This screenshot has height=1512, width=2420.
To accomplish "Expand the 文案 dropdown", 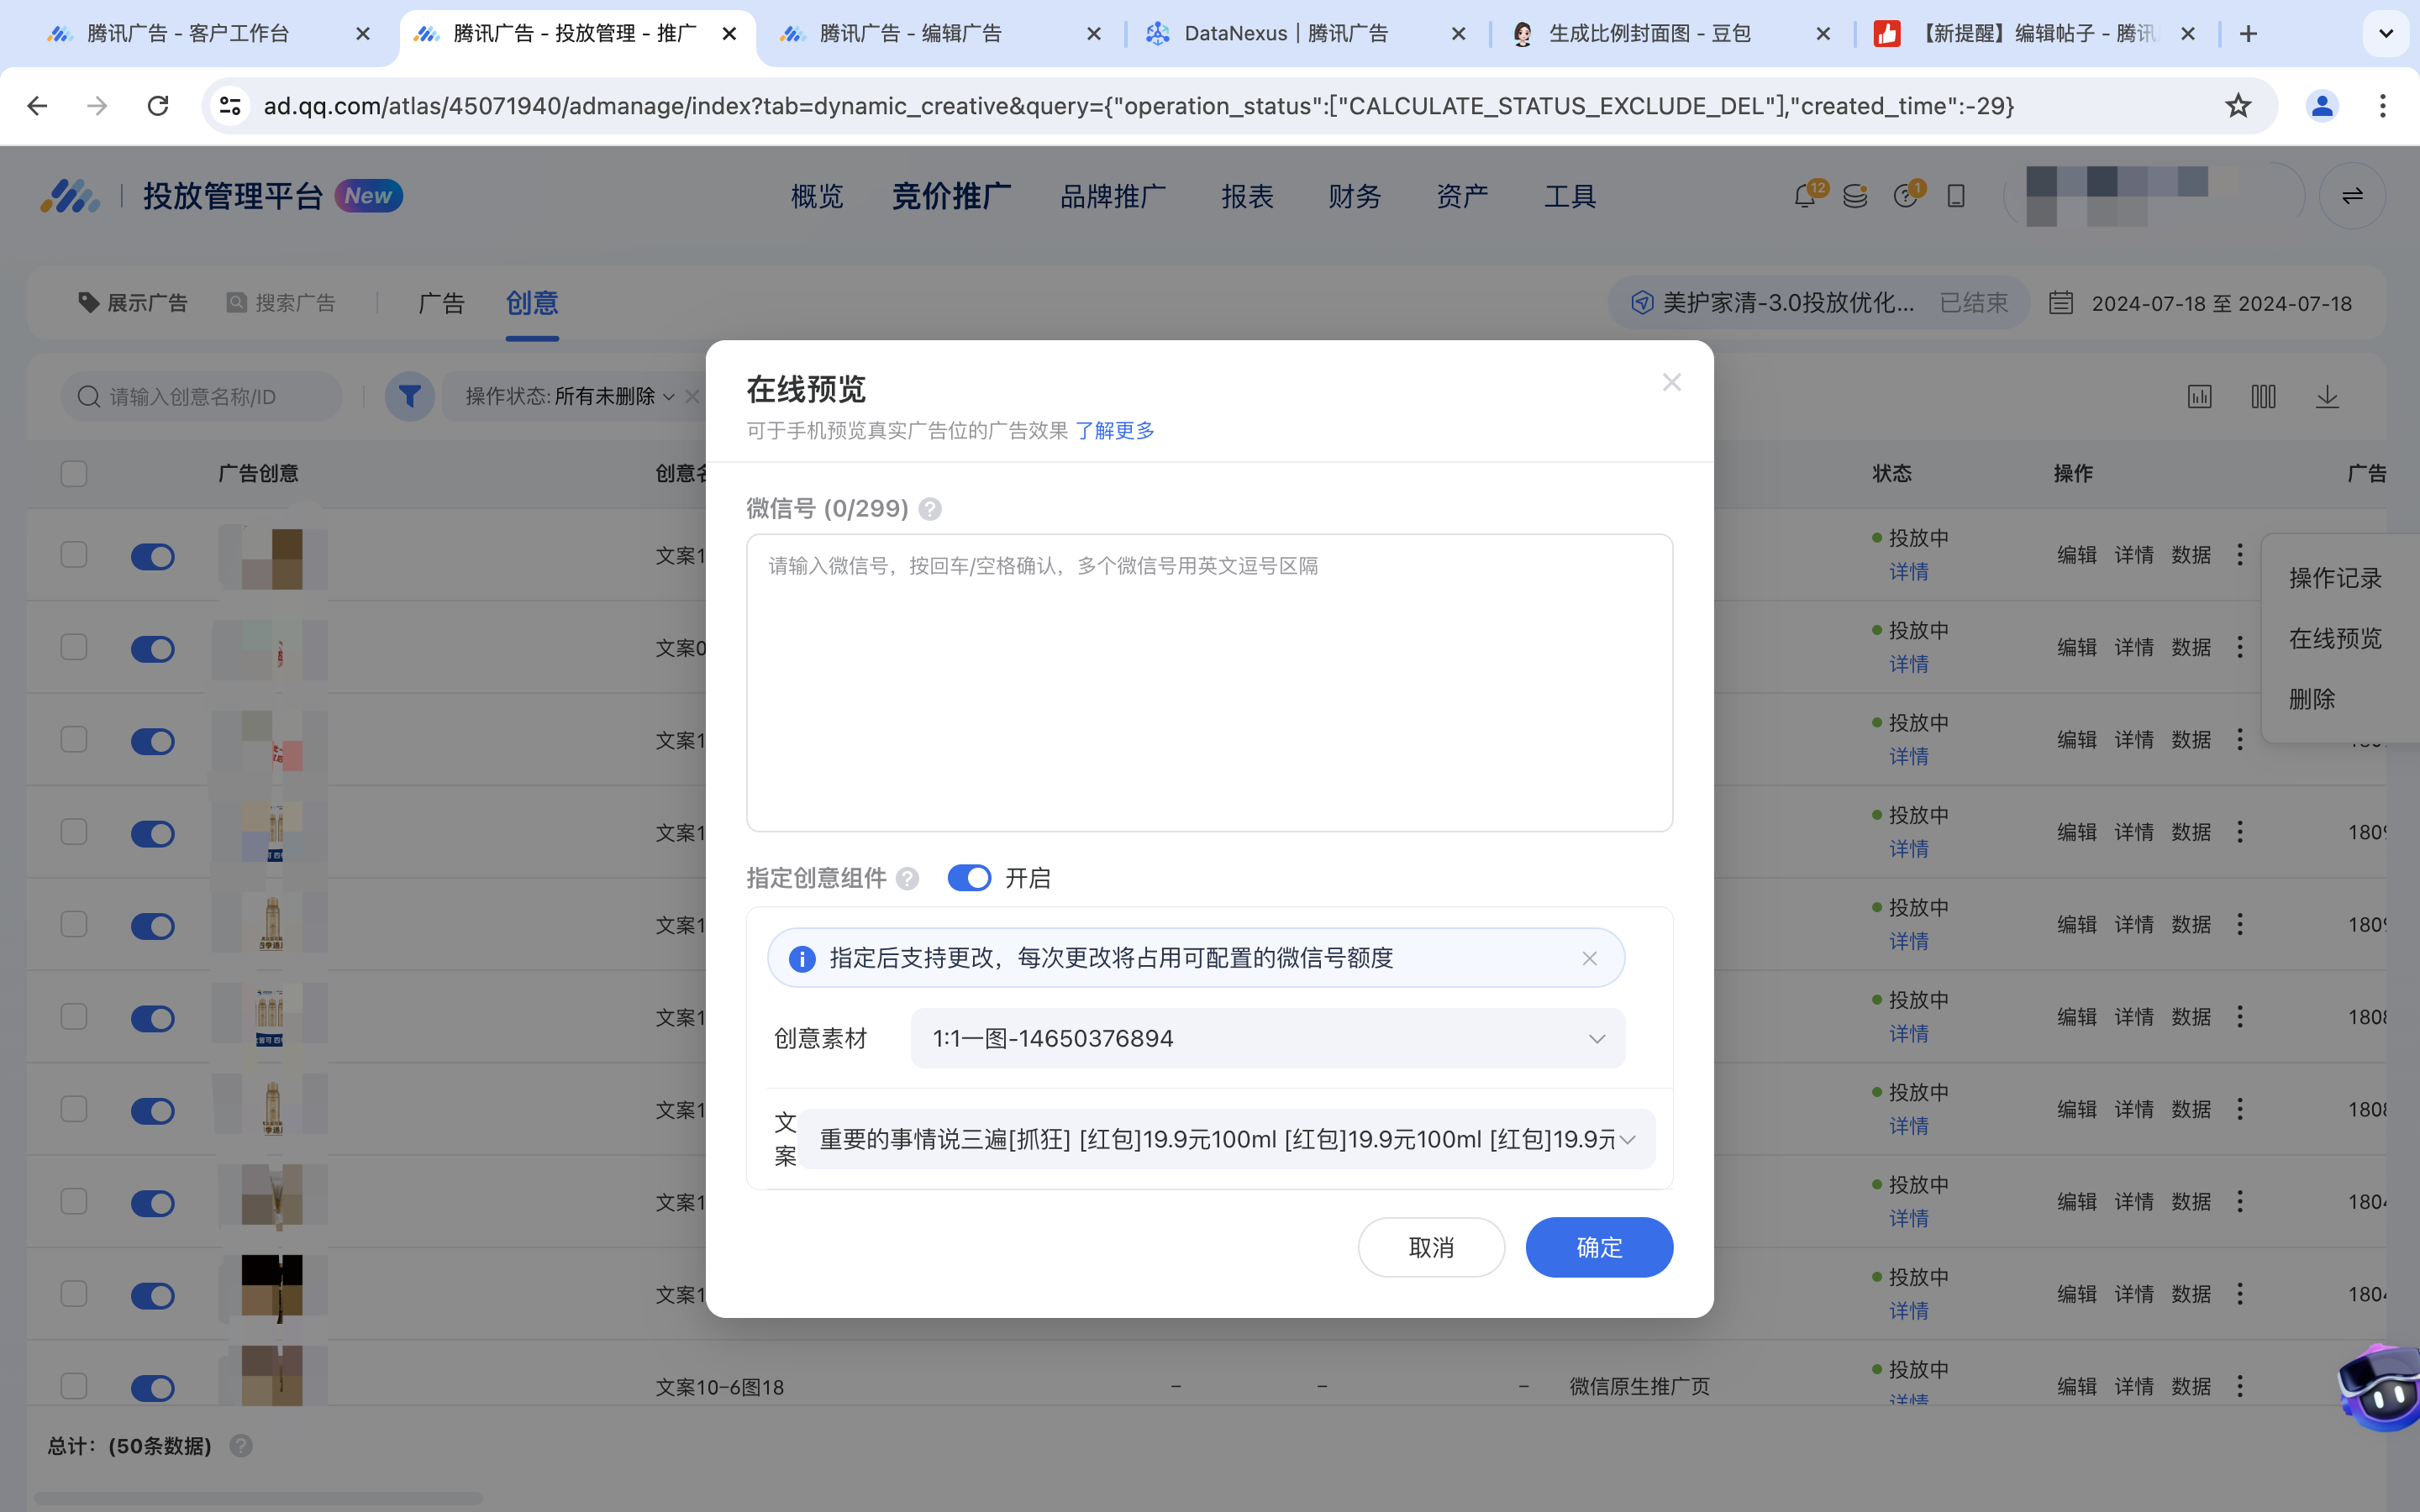I will click(1226, 1139).
